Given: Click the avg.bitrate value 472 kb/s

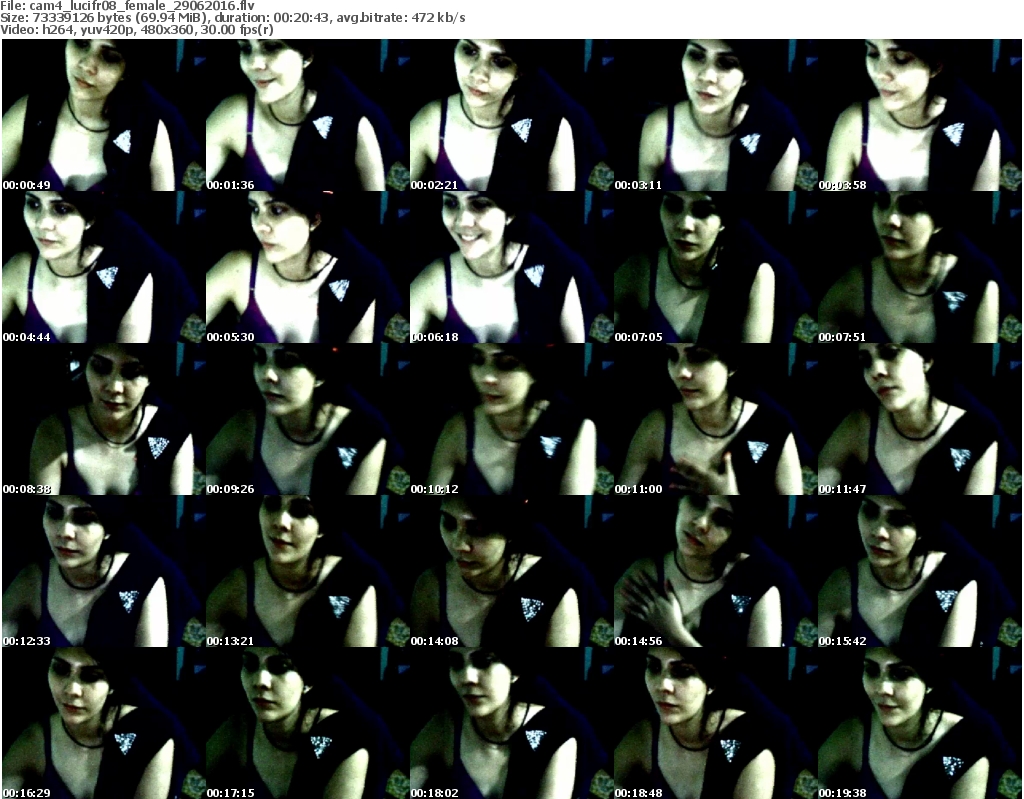Looking at the screenshot, I should (x=438, y=18).
